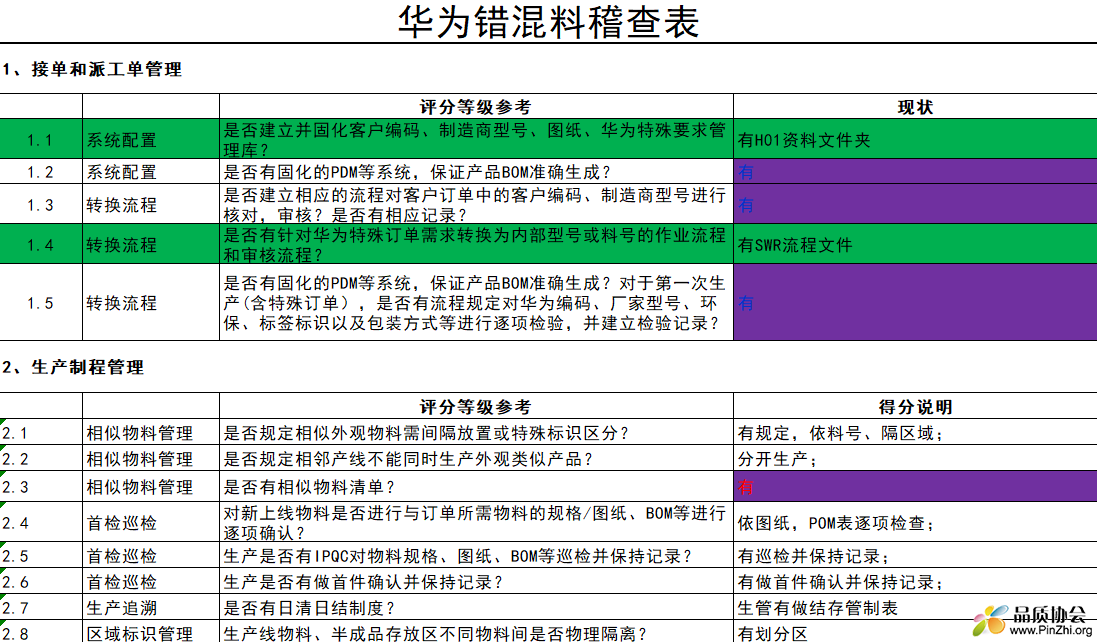Click cell 生管有做结存管制表
Screen dimensions: 1097x642
point(915,607)
